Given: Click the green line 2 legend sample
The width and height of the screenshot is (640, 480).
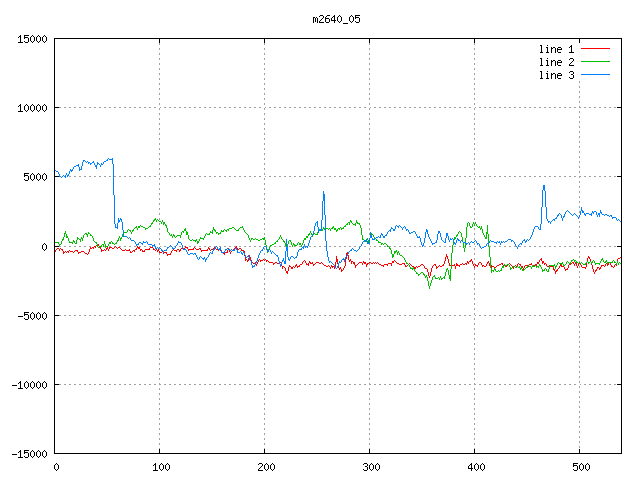Looking at the screenshot, I should tap(595, 62).
